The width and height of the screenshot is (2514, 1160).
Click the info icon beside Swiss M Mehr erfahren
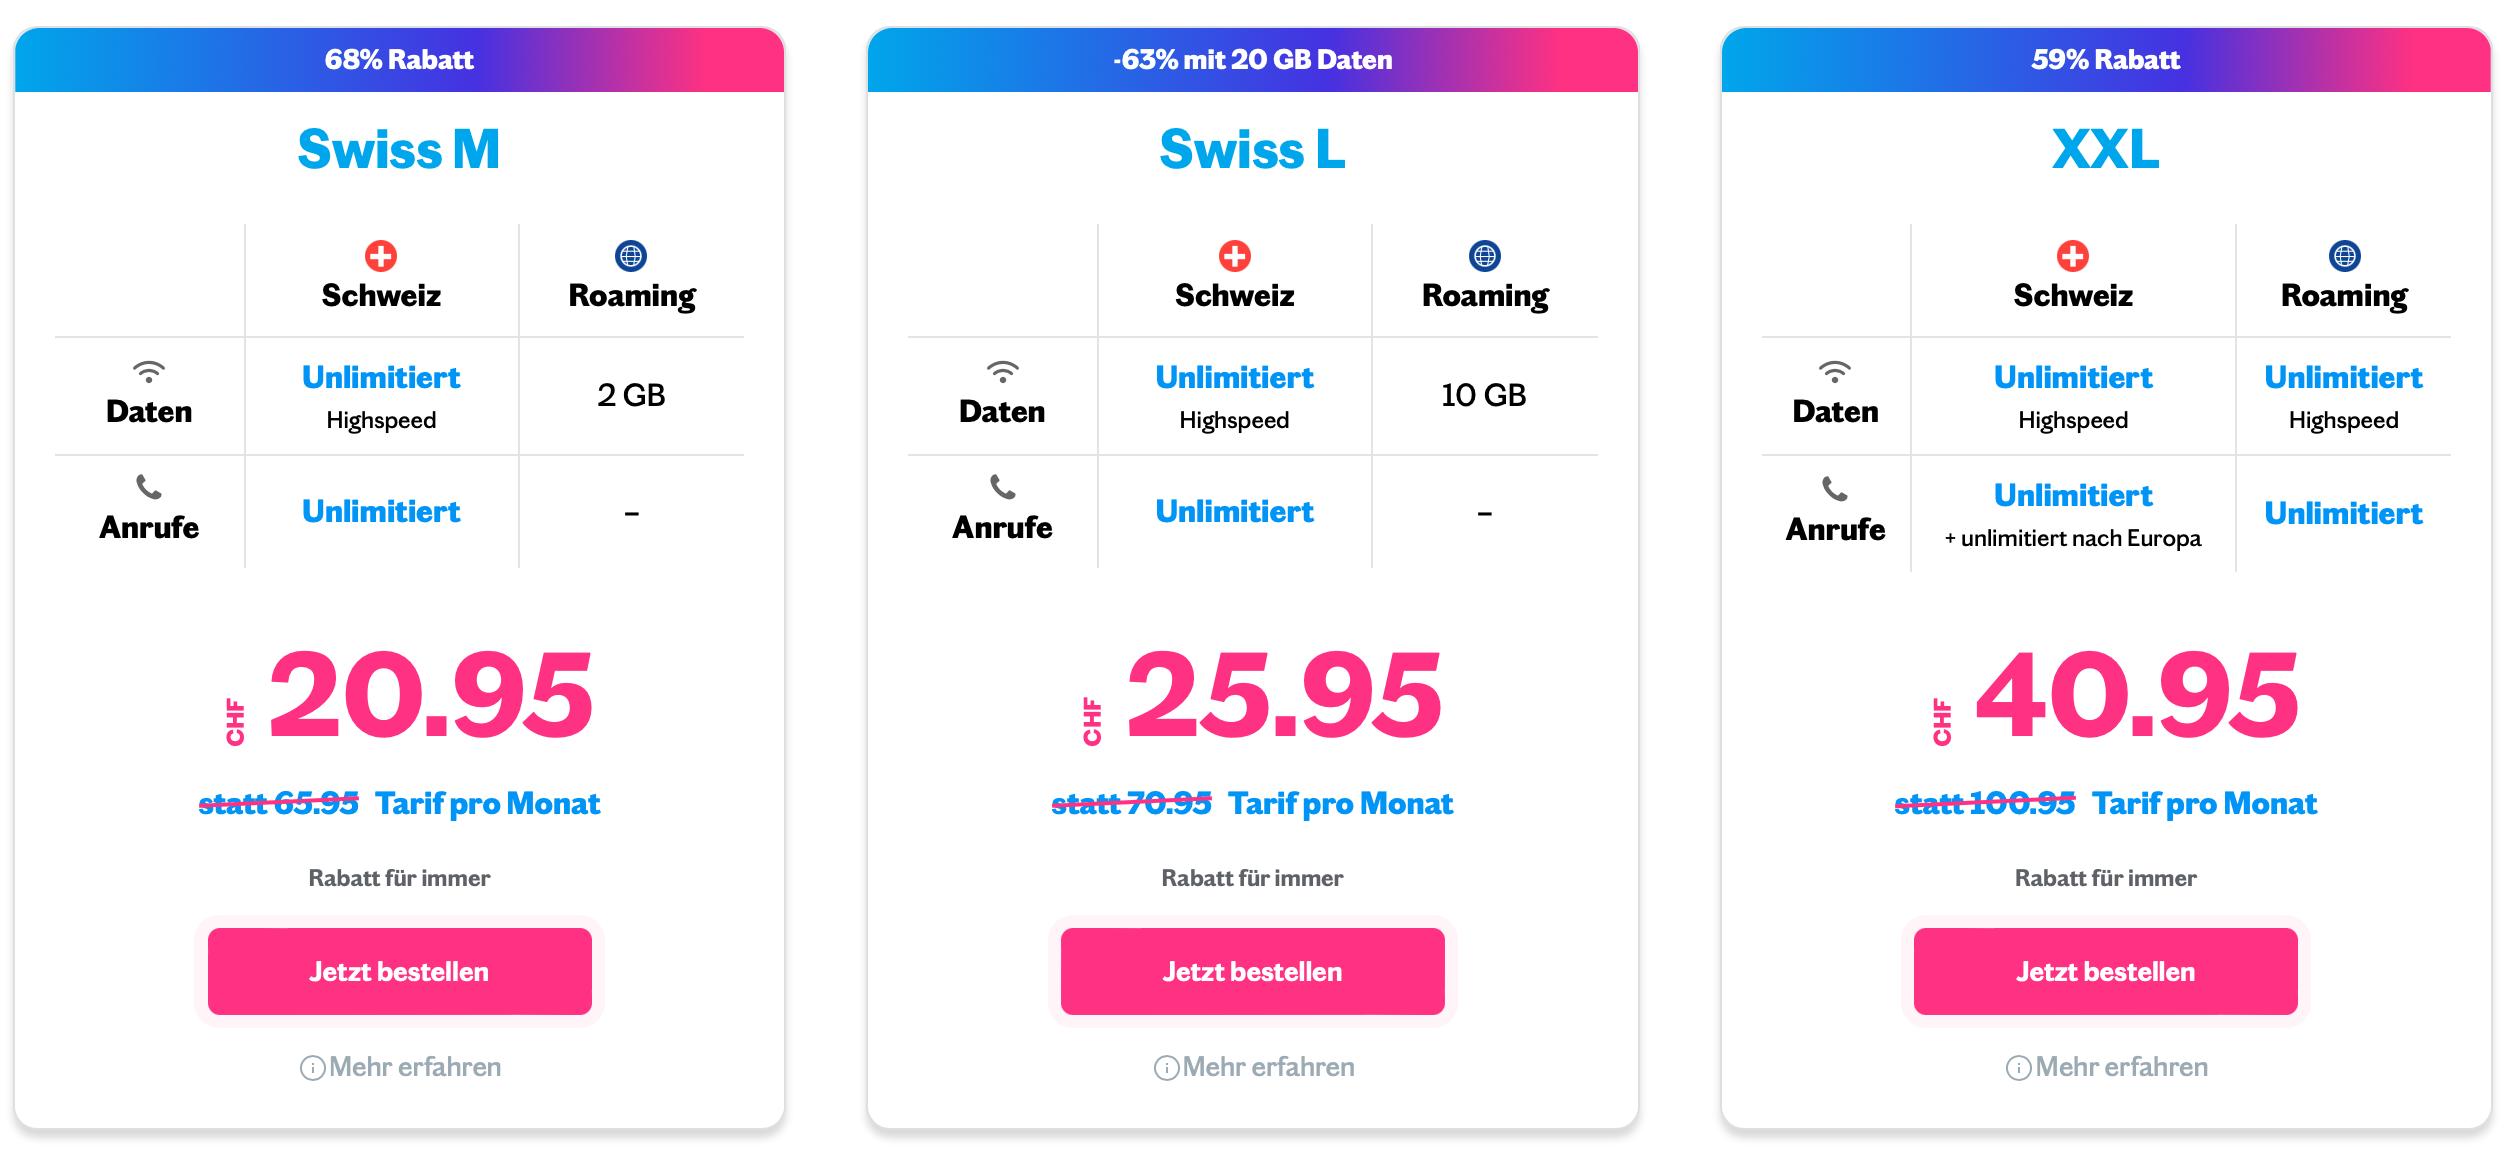(x=313, y=1068)
